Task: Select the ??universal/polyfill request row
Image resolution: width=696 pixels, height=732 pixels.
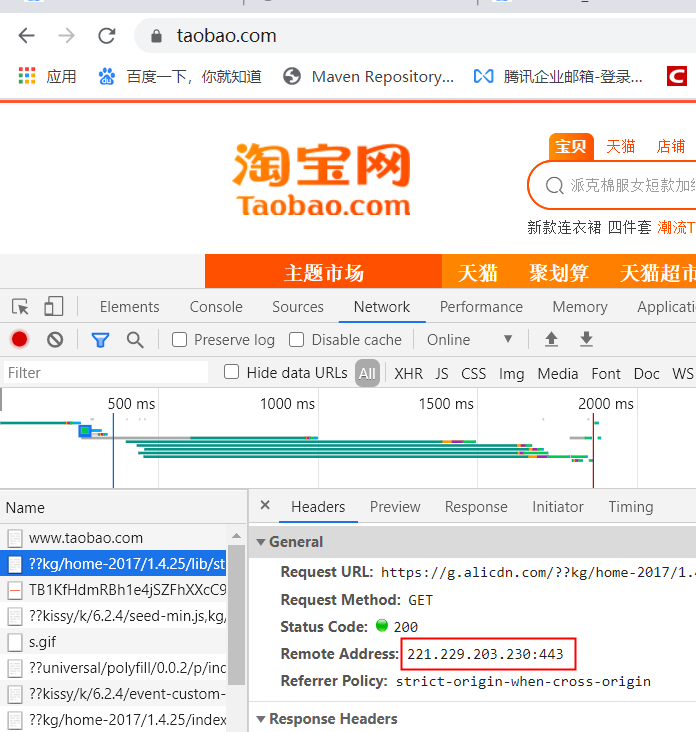Action: coord(114,668)
